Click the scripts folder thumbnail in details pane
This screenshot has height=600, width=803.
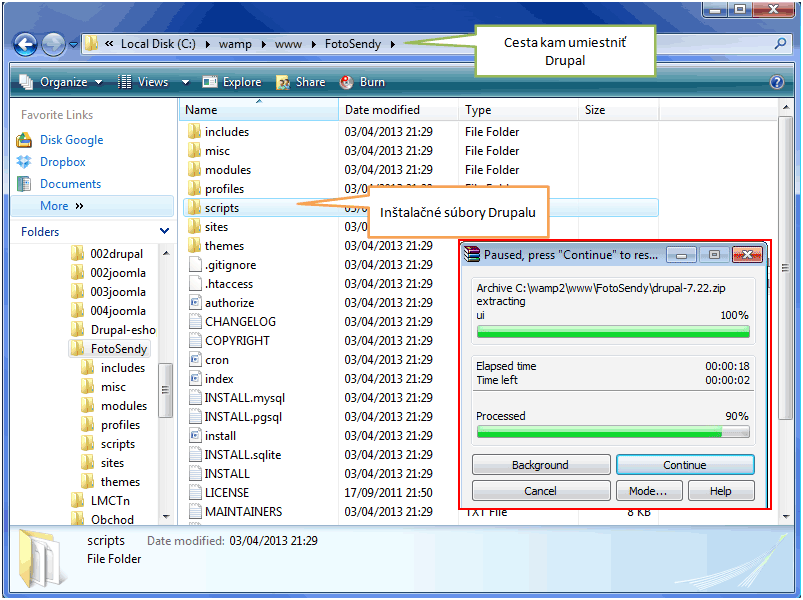coord(42,559)
